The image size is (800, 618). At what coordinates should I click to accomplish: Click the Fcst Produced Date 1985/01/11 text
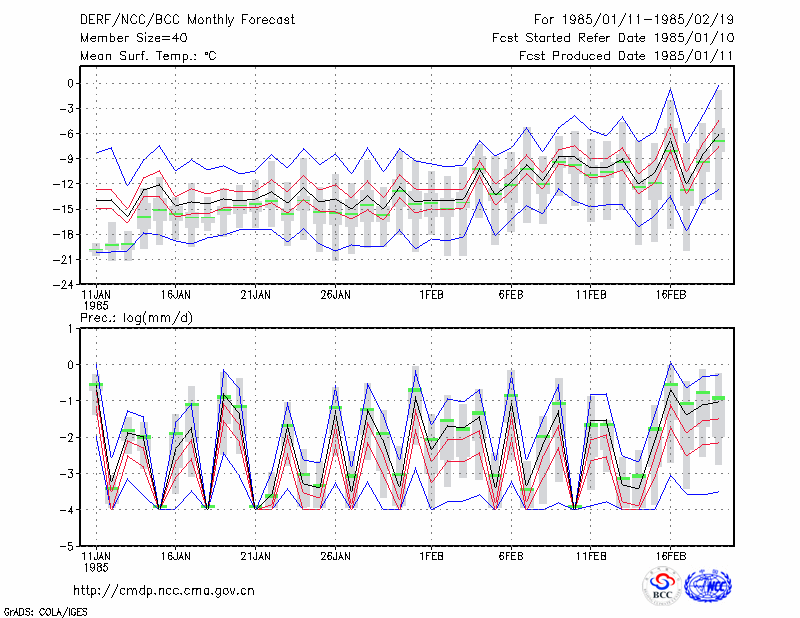[x=626, y=56]
